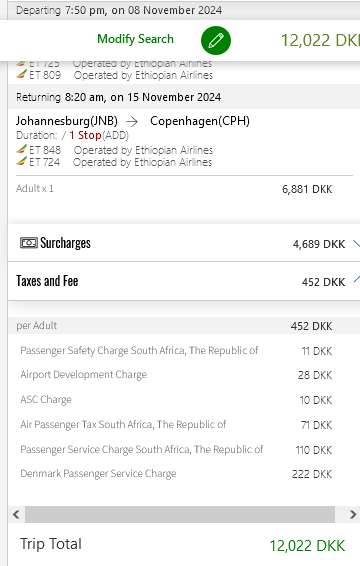Click the green pencil edit icon
Viewport: 360px width, 566px height.
pos(216,40)
